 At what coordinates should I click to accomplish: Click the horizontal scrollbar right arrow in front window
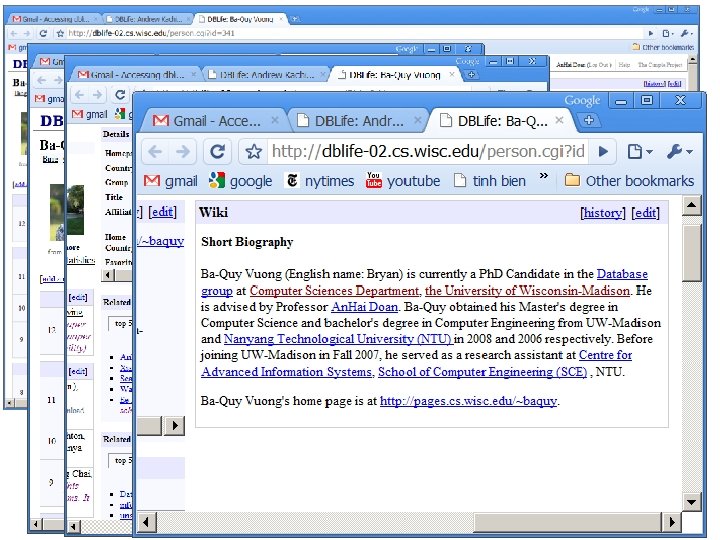pyautogui.click(x=671, y=522)
